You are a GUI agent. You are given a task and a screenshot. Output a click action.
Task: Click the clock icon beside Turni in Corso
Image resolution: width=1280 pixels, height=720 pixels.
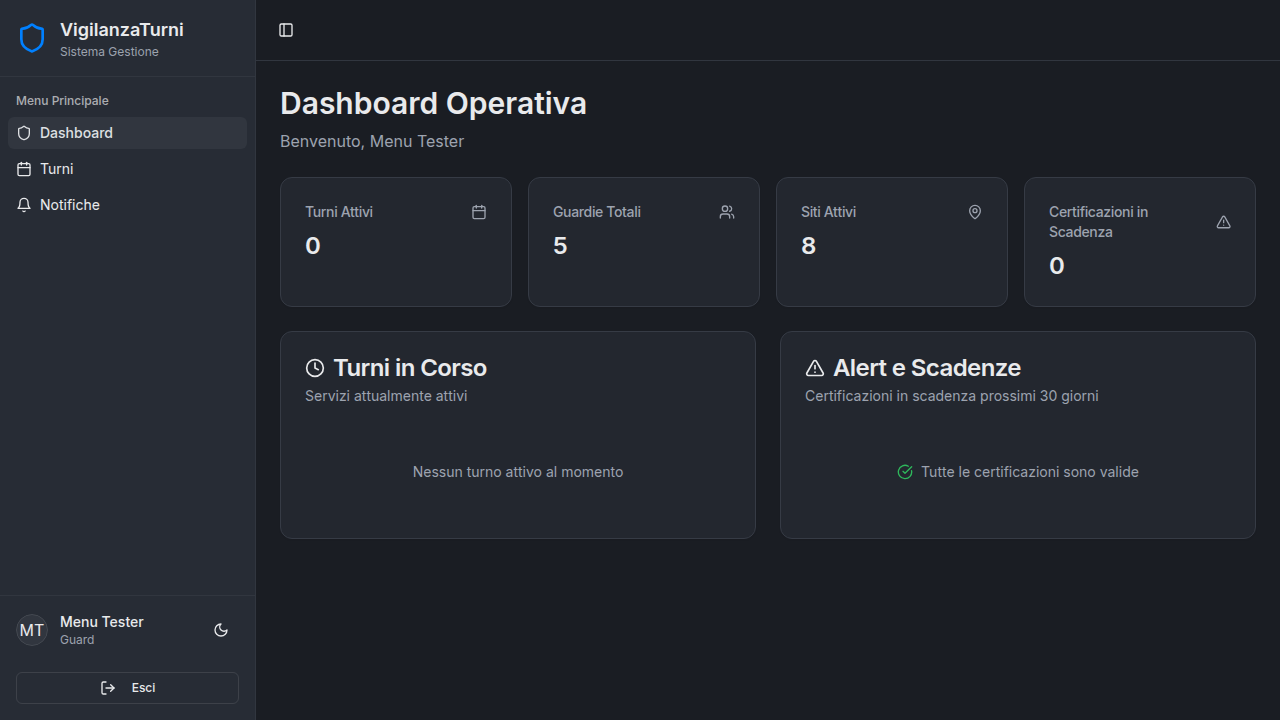[x=315, y=368]
